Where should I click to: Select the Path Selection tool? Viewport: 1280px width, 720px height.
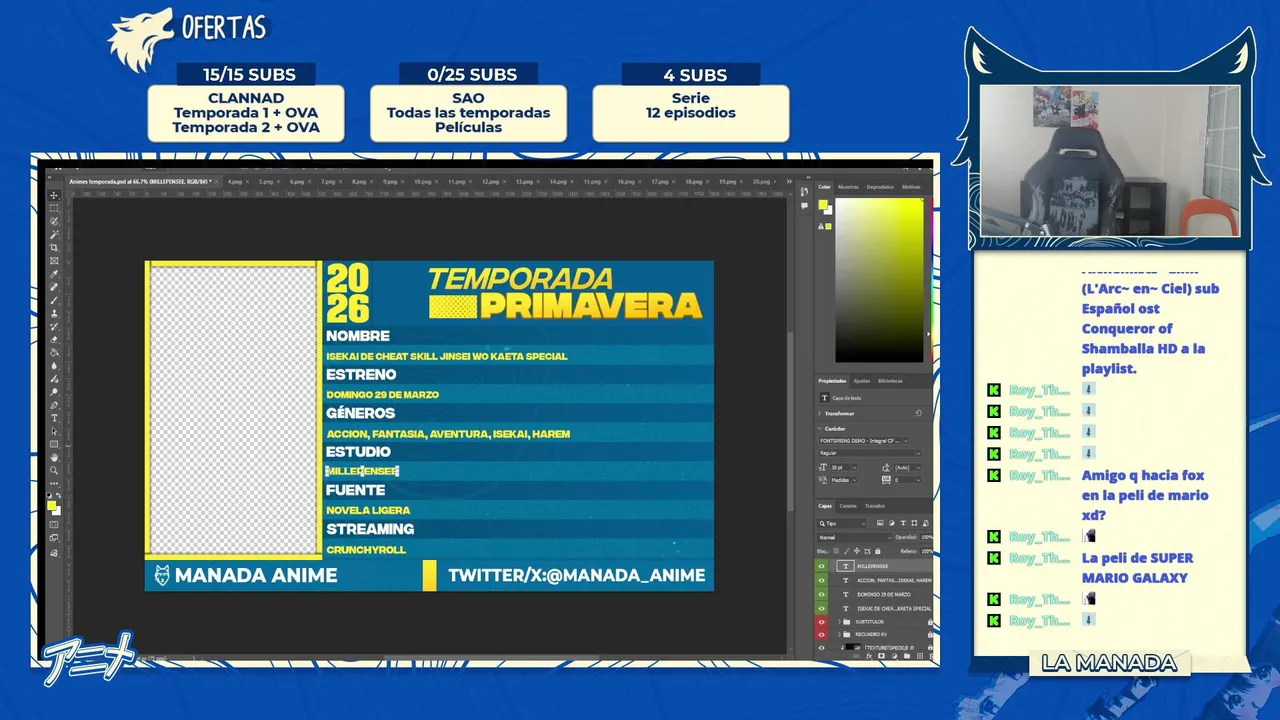[54, 431]
